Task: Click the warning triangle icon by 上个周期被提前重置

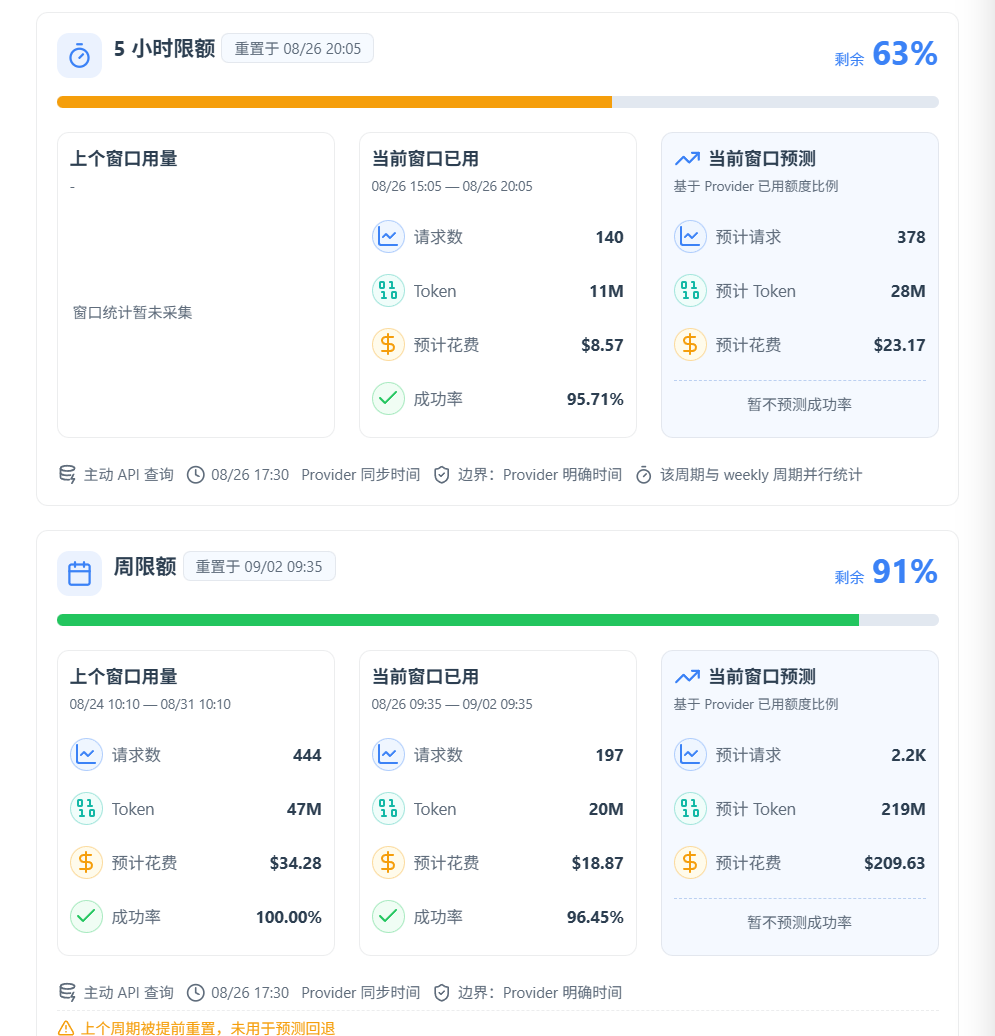Action: [66, 1028]
